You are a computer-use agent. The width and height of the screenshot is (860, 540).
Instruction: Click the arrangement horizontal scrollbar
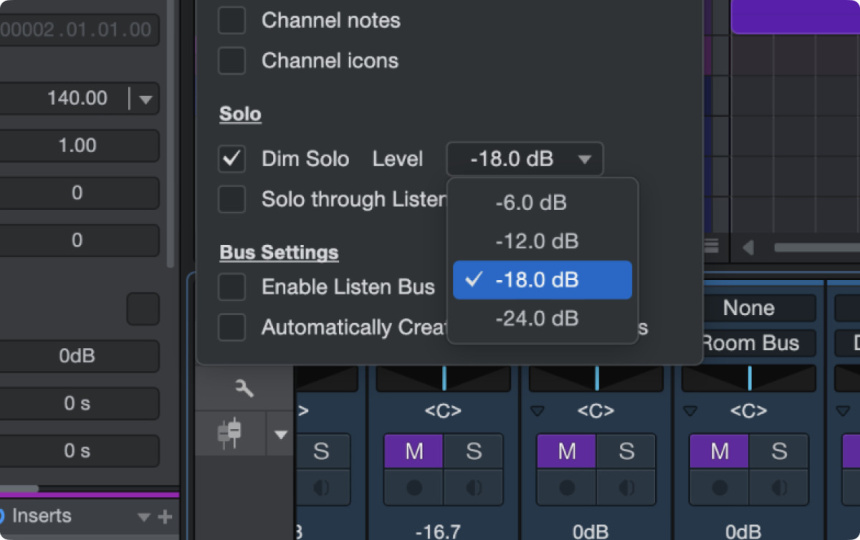point(817,248)
